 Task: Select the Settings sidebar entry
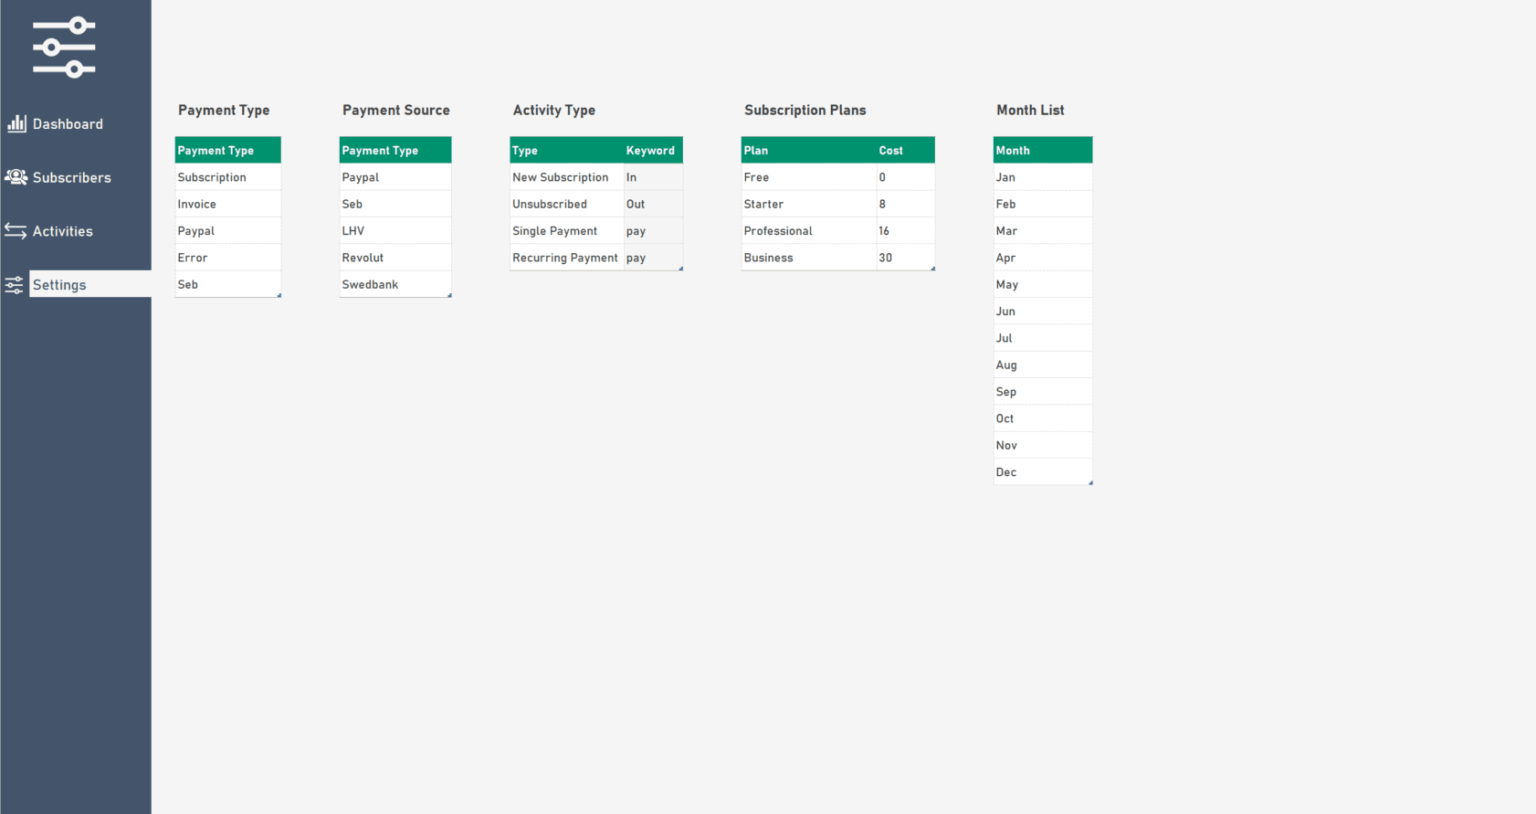[59, 284]
